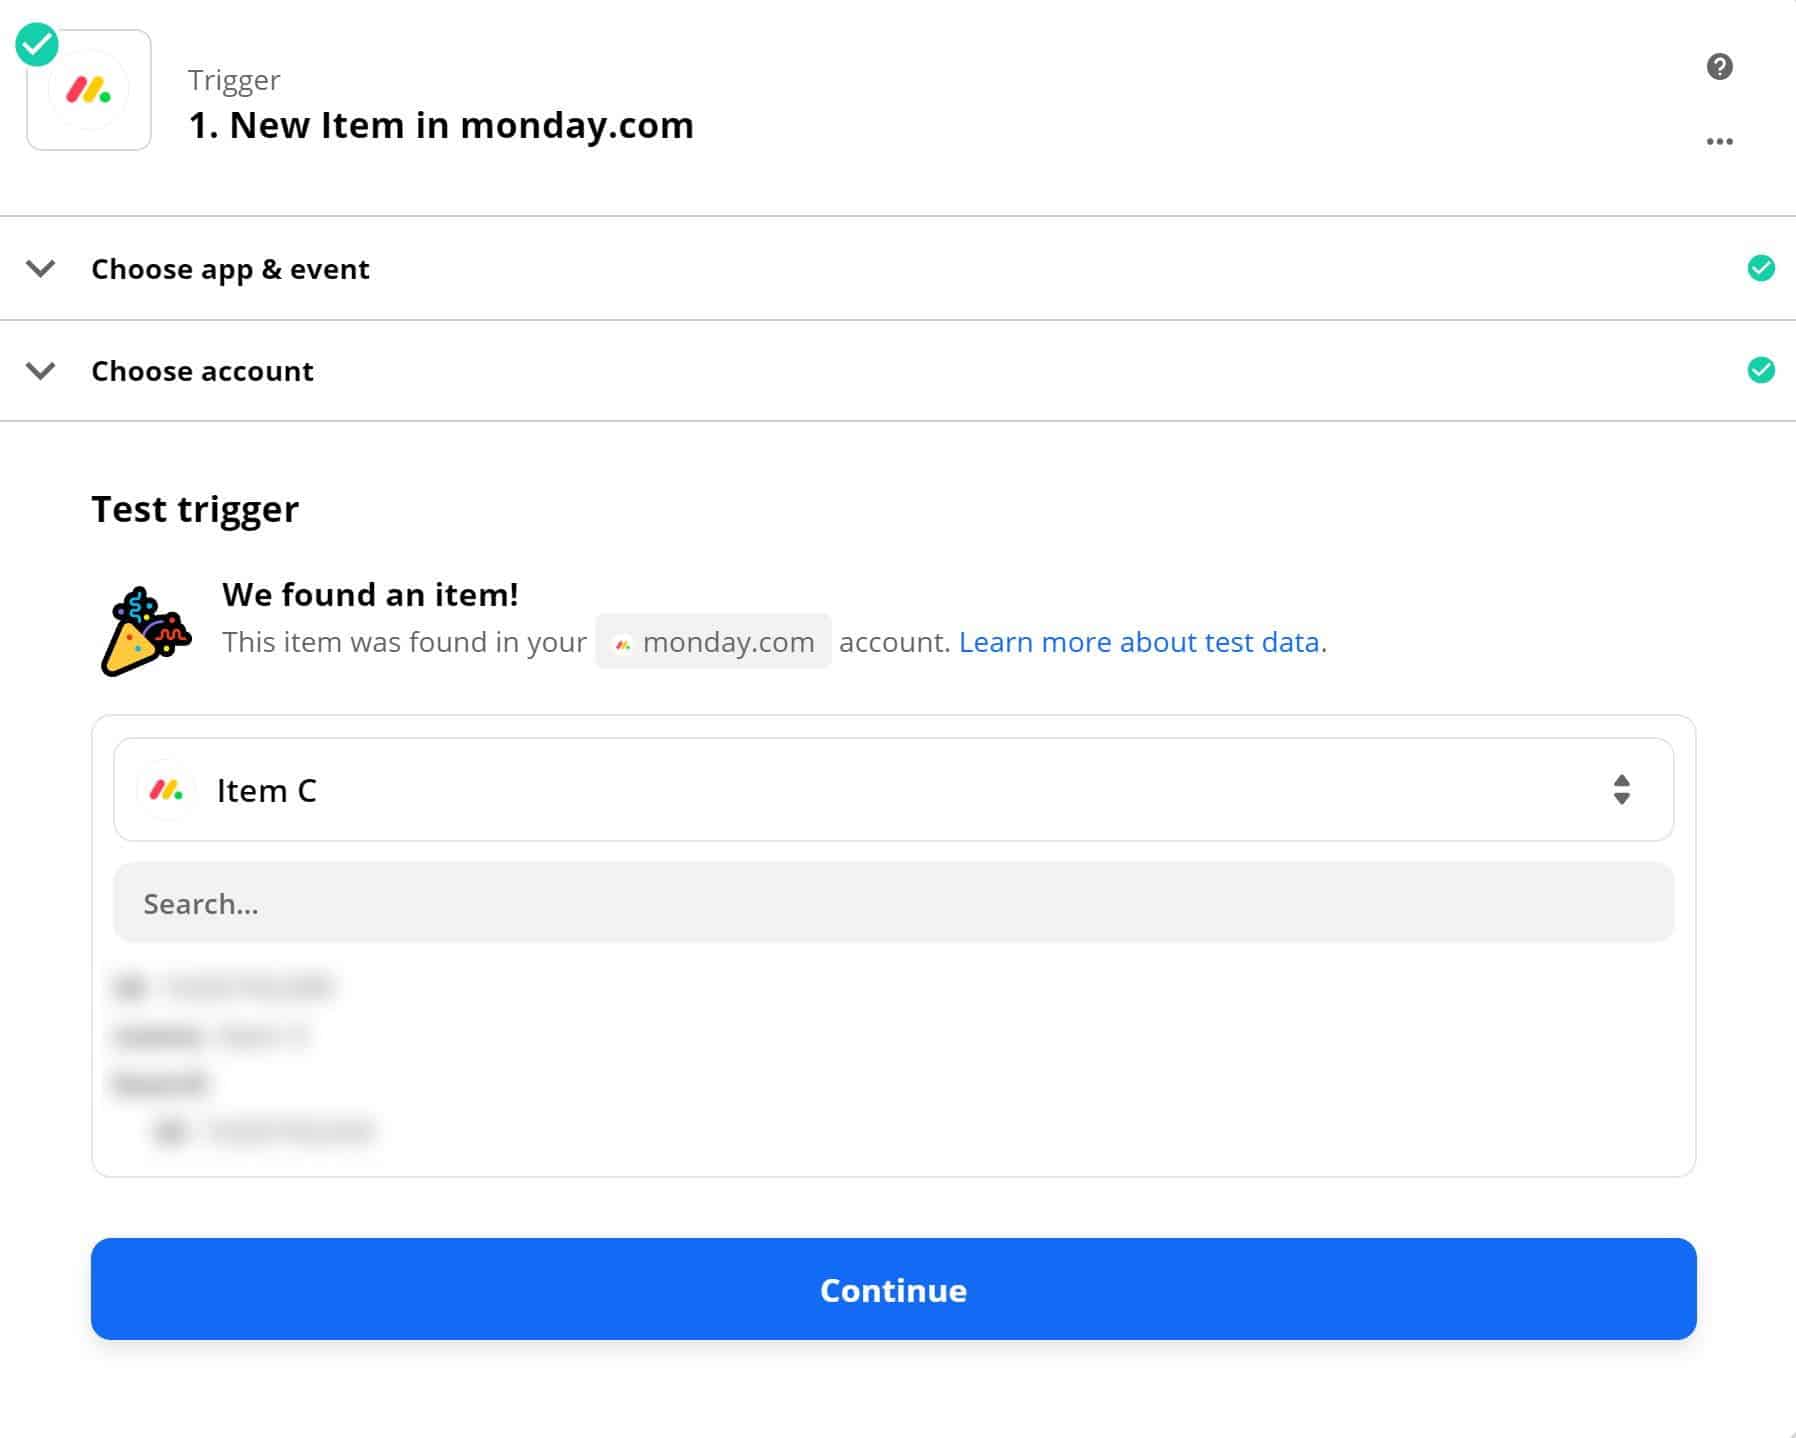This screenshot has height=1438, width=1796.
Task: Click the monday.com account badge
Action: coord(713,641)
